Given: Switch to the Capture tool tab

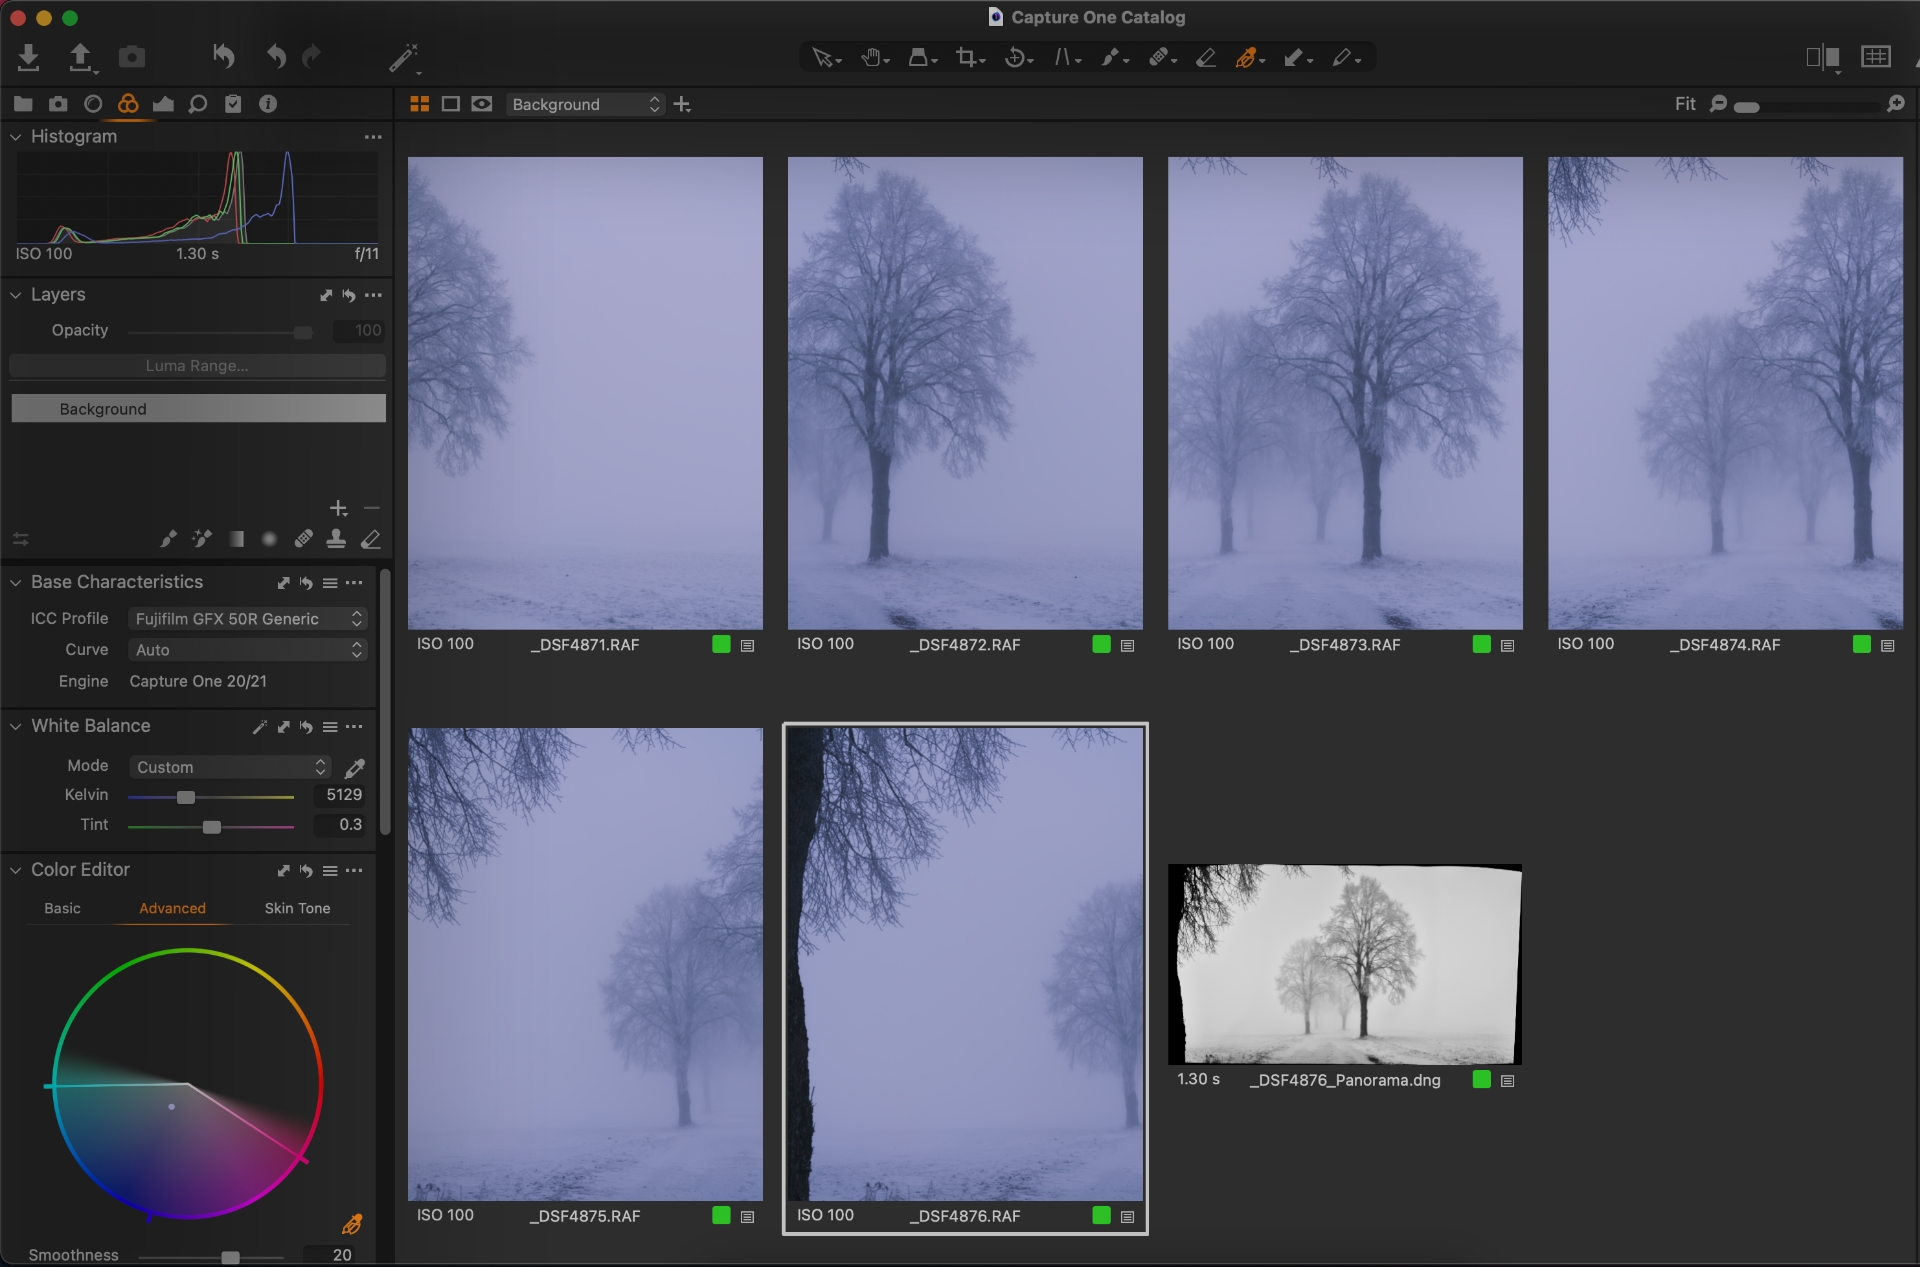Looking at the screenshot, I should 58,103.
